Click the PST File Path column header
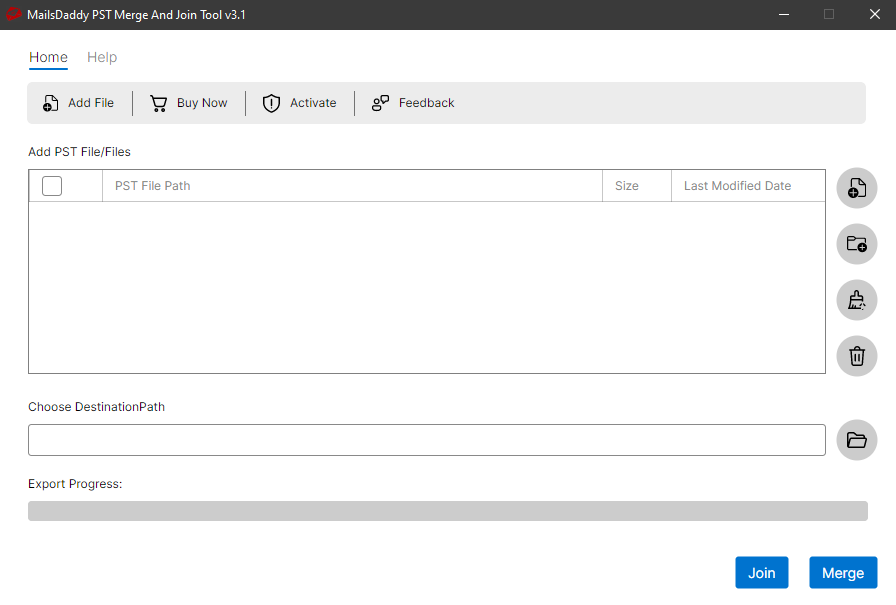 click(353, 186)
